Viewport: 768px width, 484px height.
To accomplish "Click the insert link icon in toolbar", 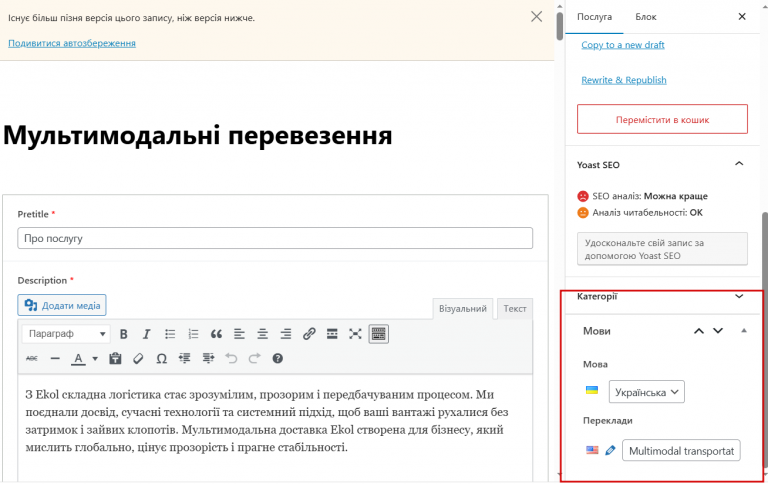I will pyautogui.click(x=309, y=334).
